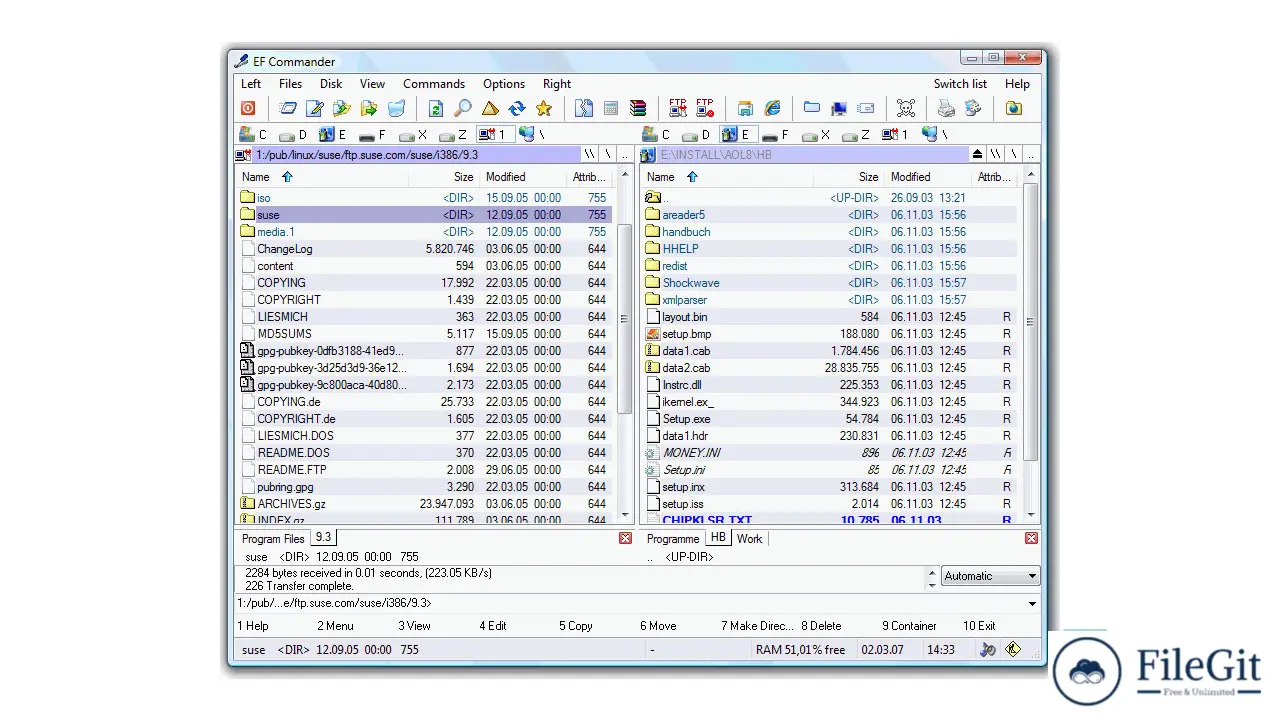Click the yellow triangle toolbar icon
The width and height of the screenshot is (1280, 720).
[490, 108]
